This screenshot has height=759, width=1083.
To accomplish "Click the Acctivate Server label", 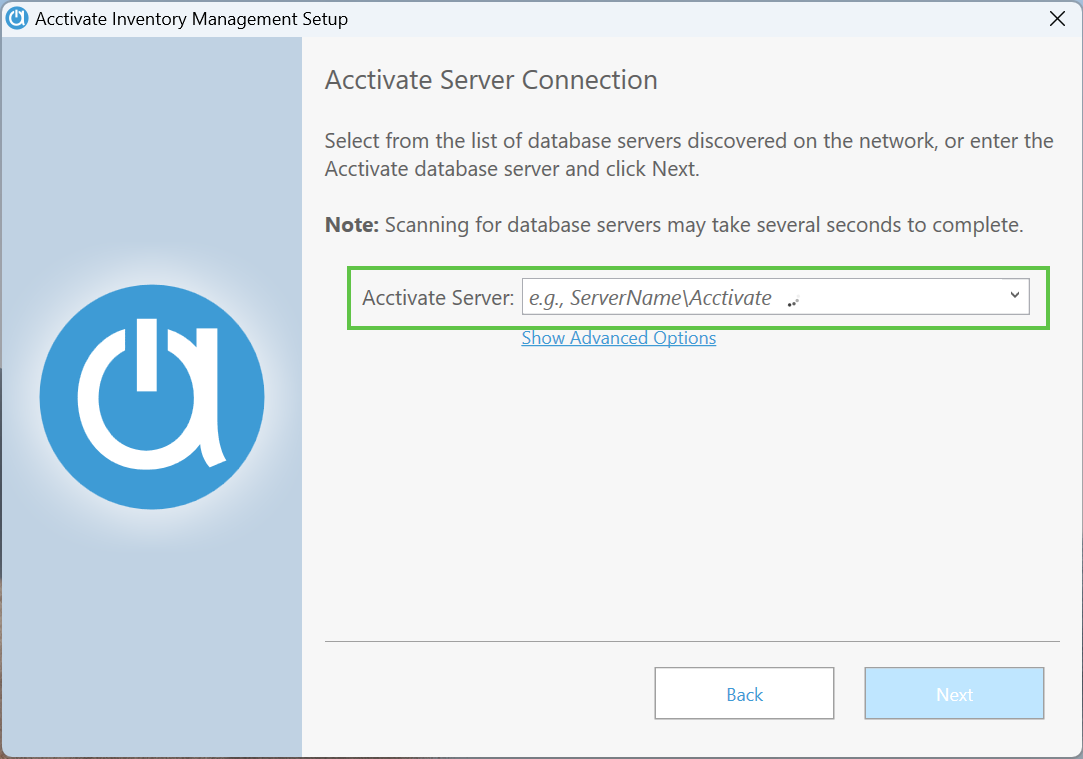I will point(437,297).
